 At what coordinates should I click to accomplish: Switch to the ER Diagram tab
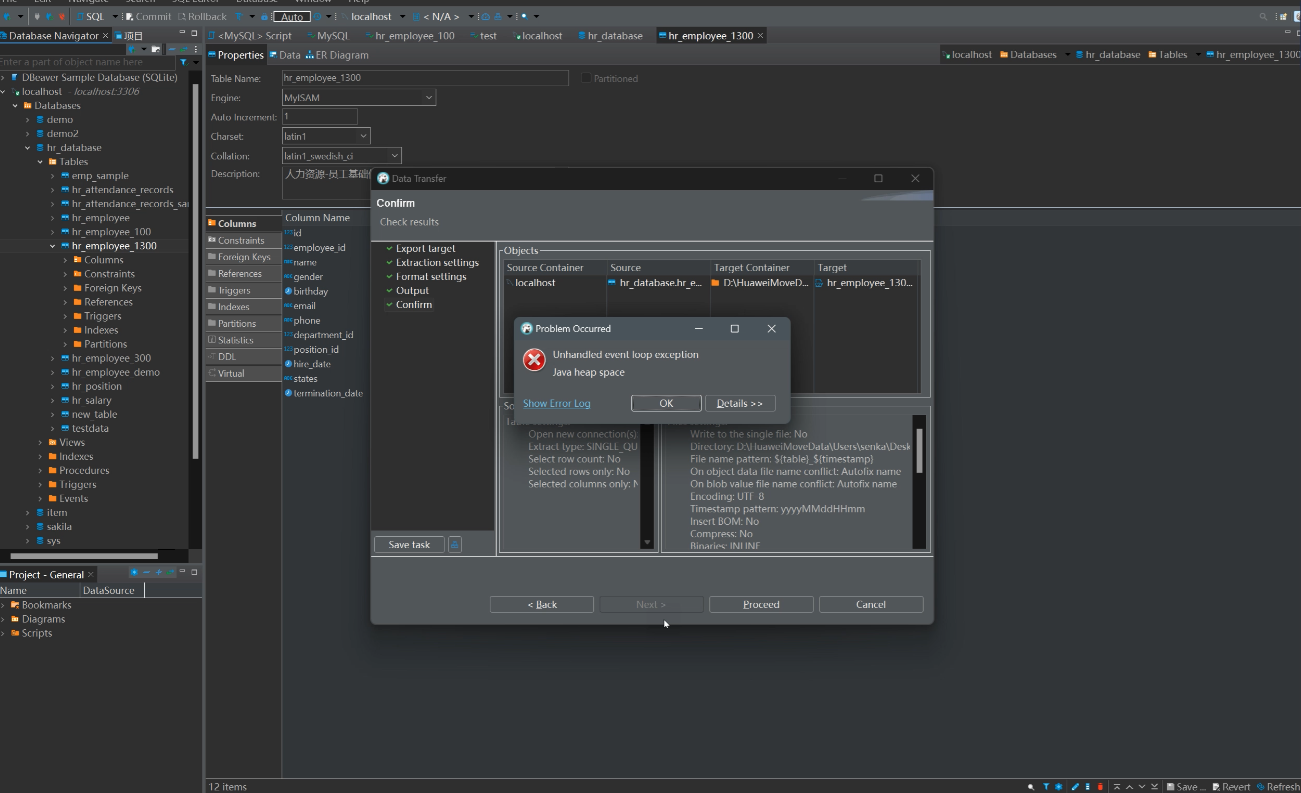coord(337,55)
